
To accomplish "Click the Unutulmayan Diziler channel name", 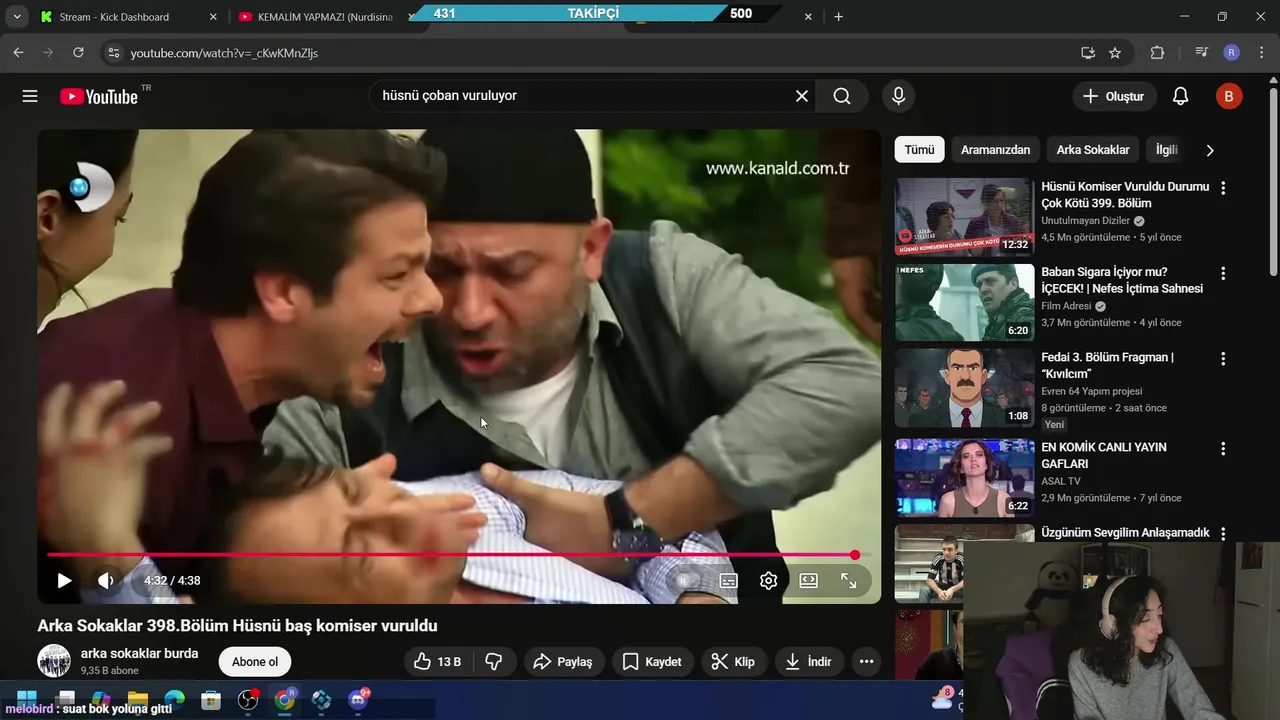I will click(x=1085, y=221).
